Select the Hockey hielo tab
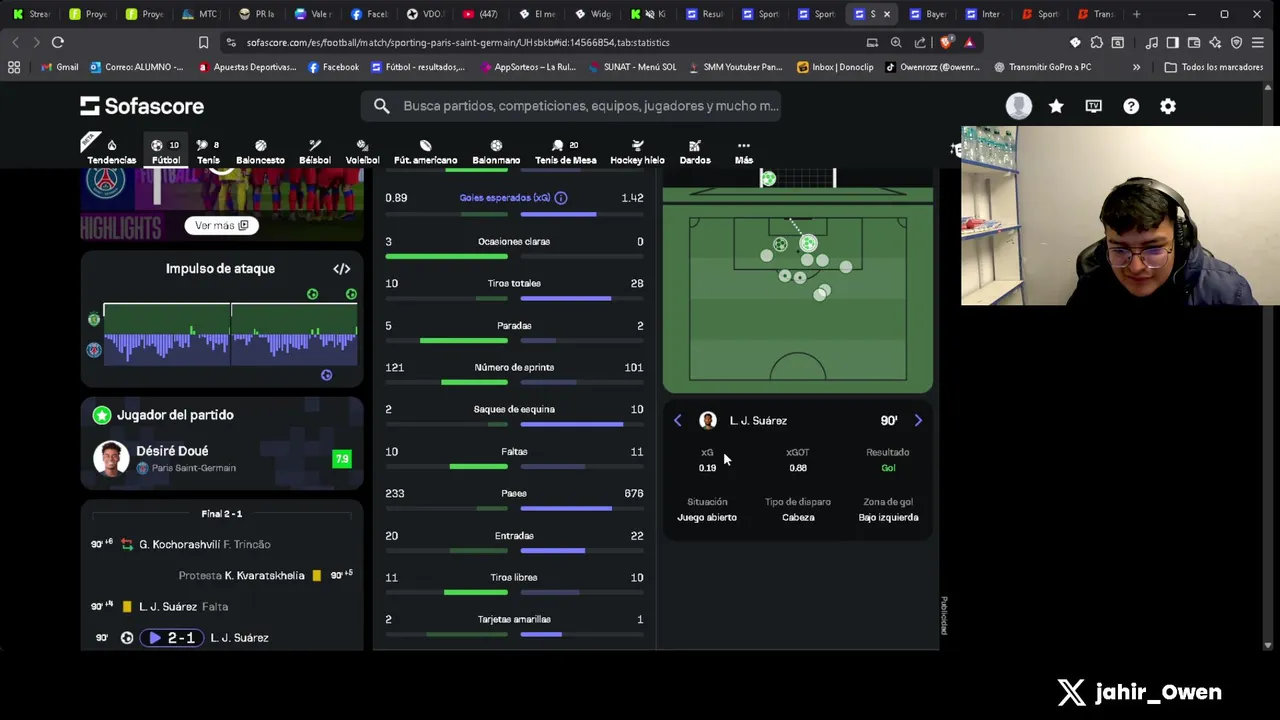Image resolution: width=1280 pixels, height=720 pixels. pos(637,152)
